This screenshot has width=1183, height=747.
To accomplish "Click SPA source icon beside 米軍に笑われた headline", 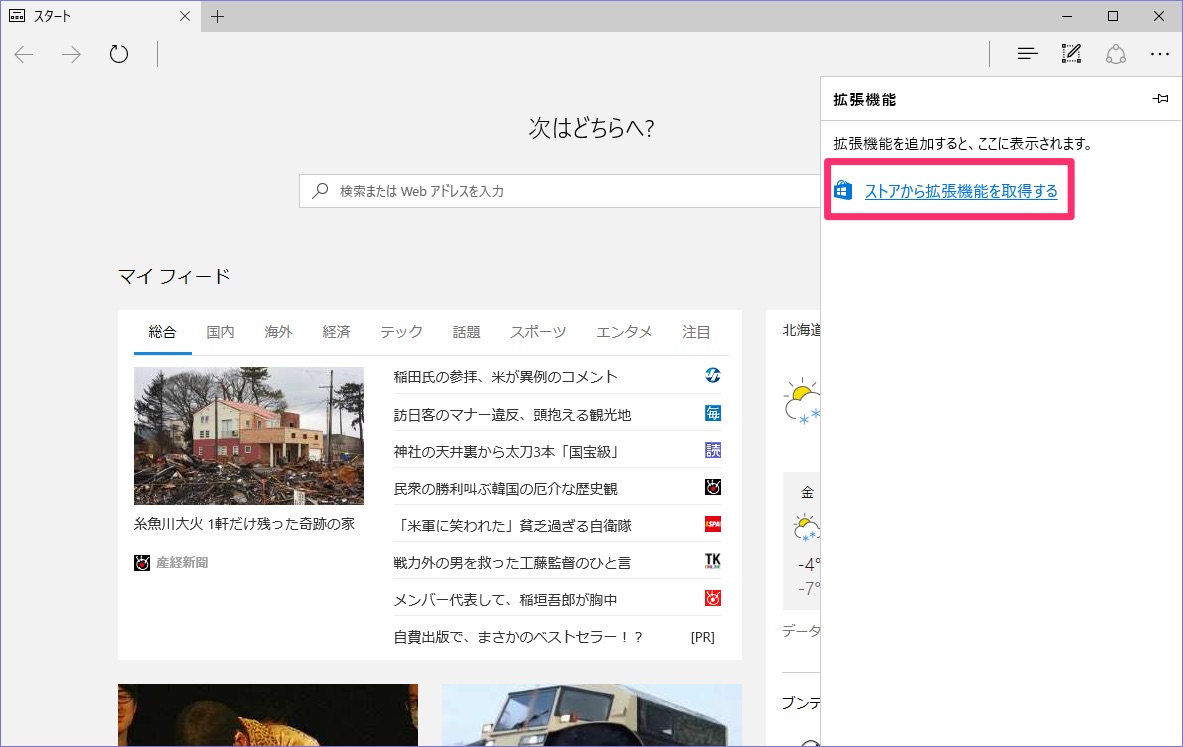I will (x=712, y=524).
